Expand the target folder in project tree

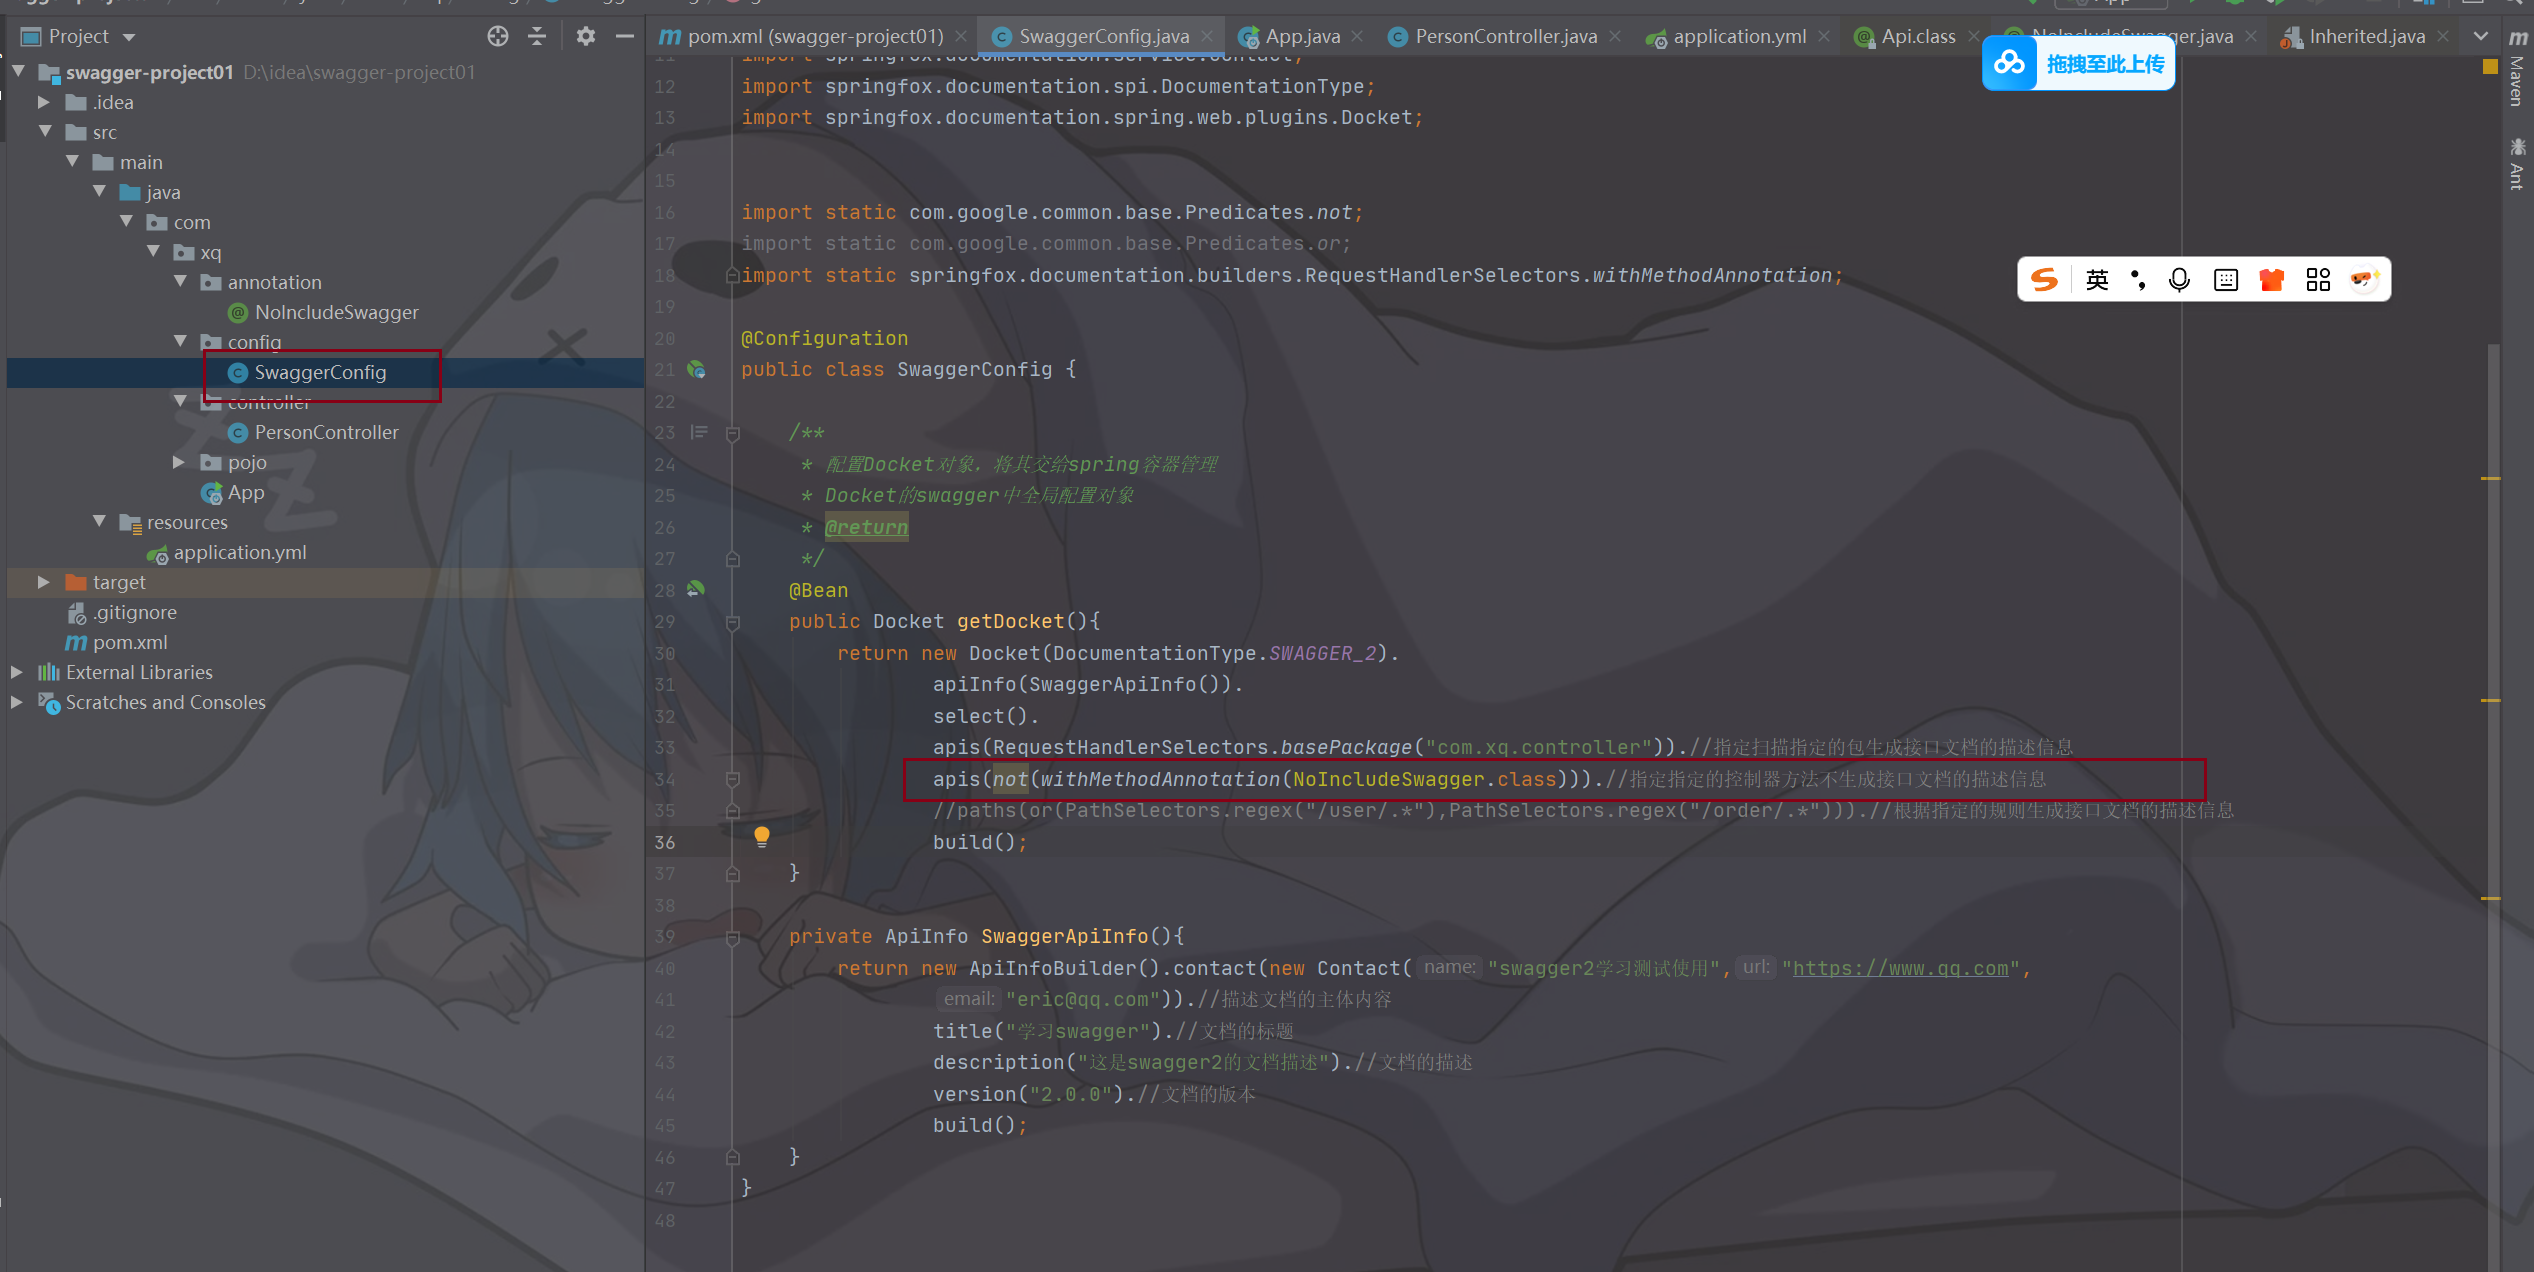43,582
